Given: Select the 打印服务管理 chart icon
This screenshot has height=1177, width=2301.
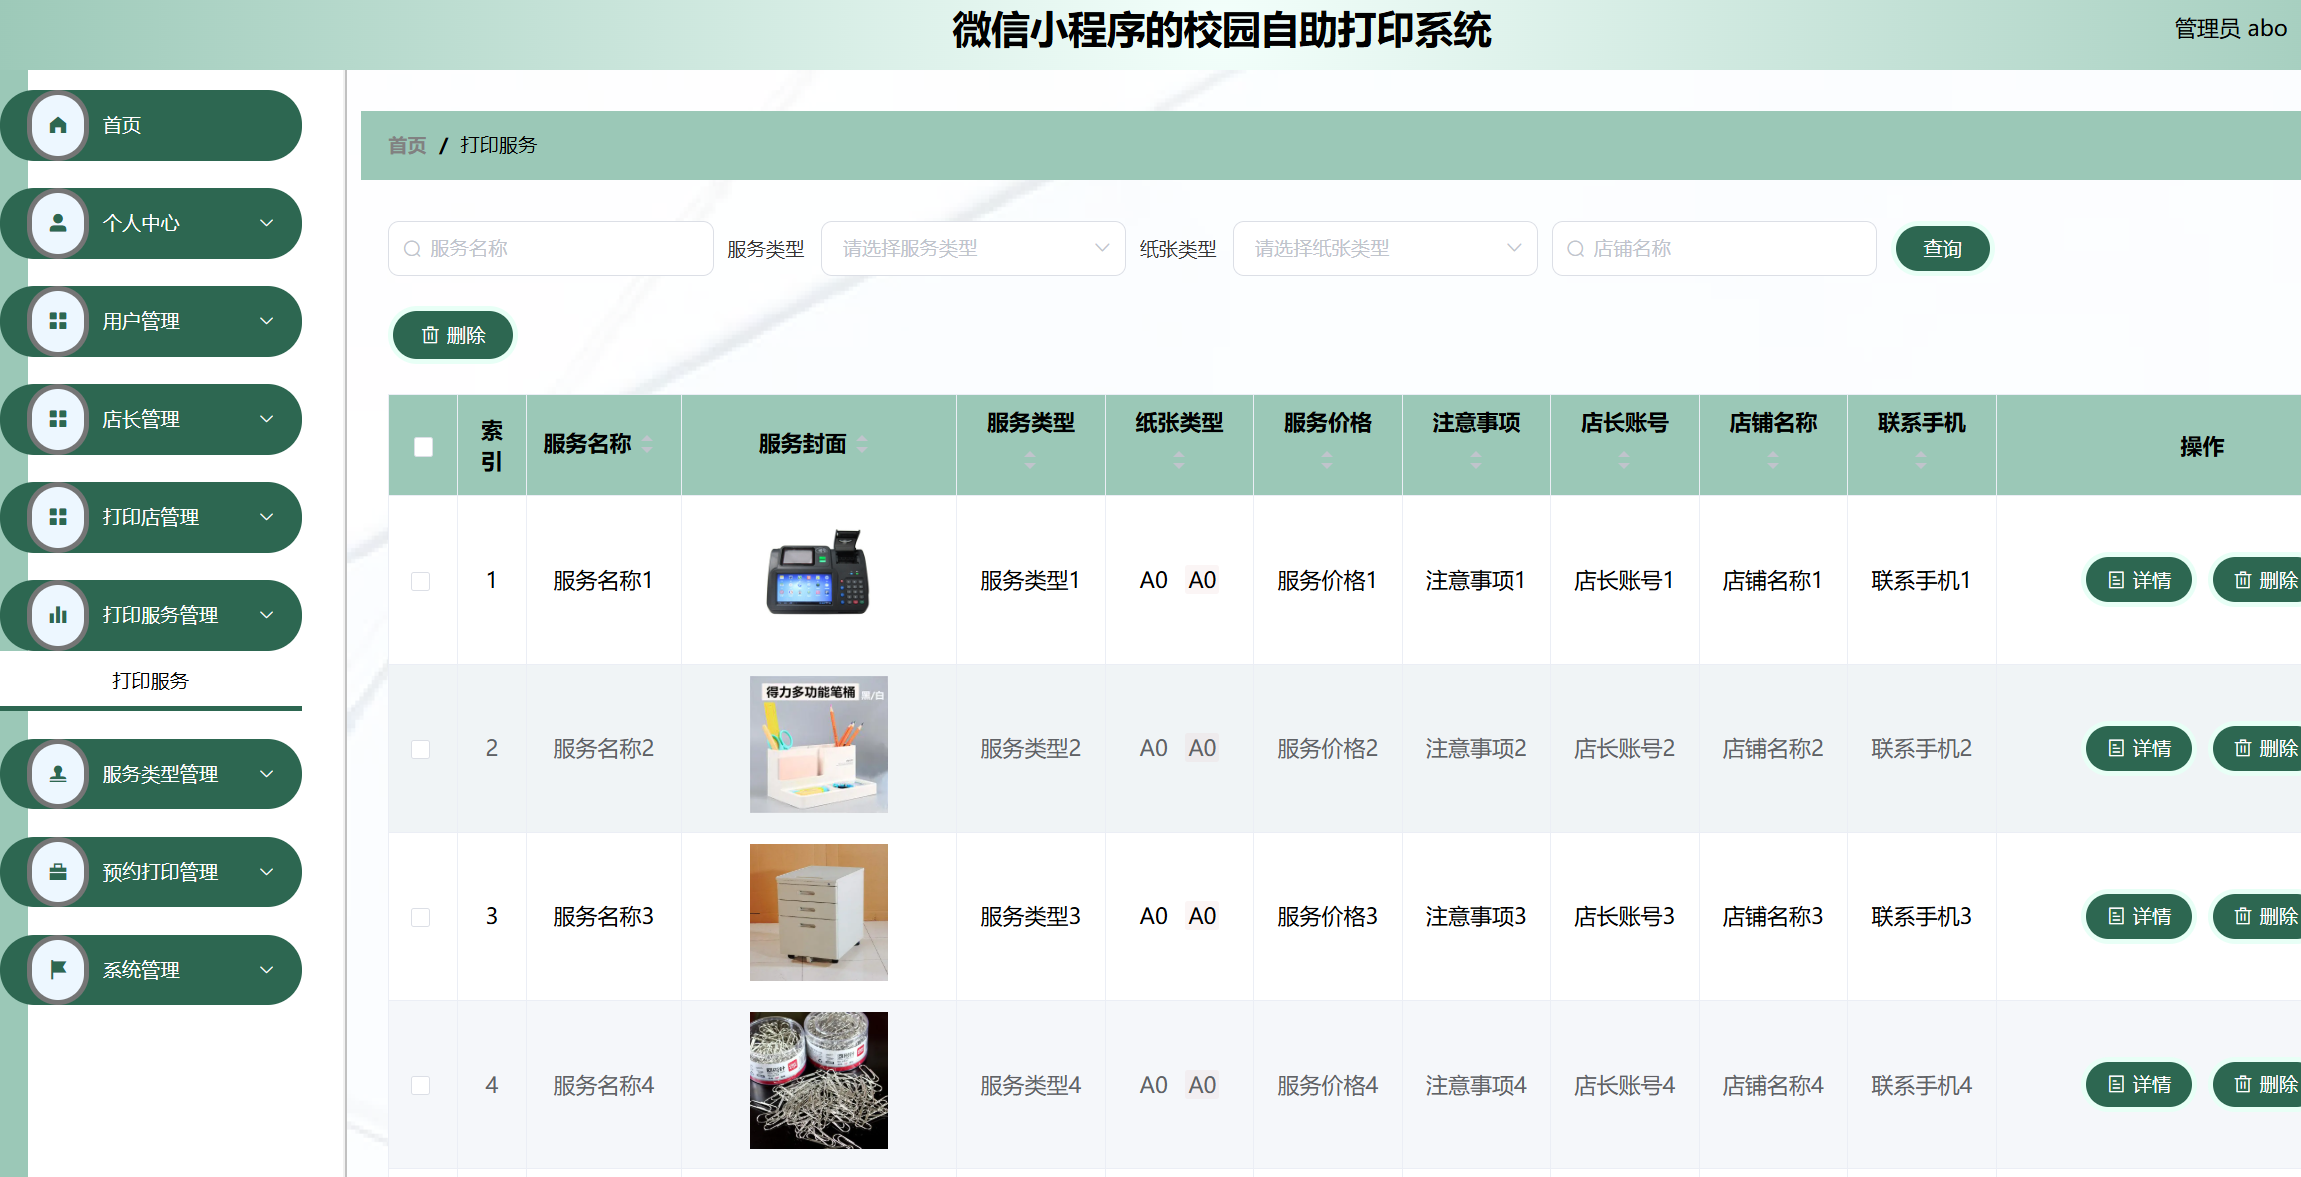Looking at the screenshot, I should click(57, 615).
